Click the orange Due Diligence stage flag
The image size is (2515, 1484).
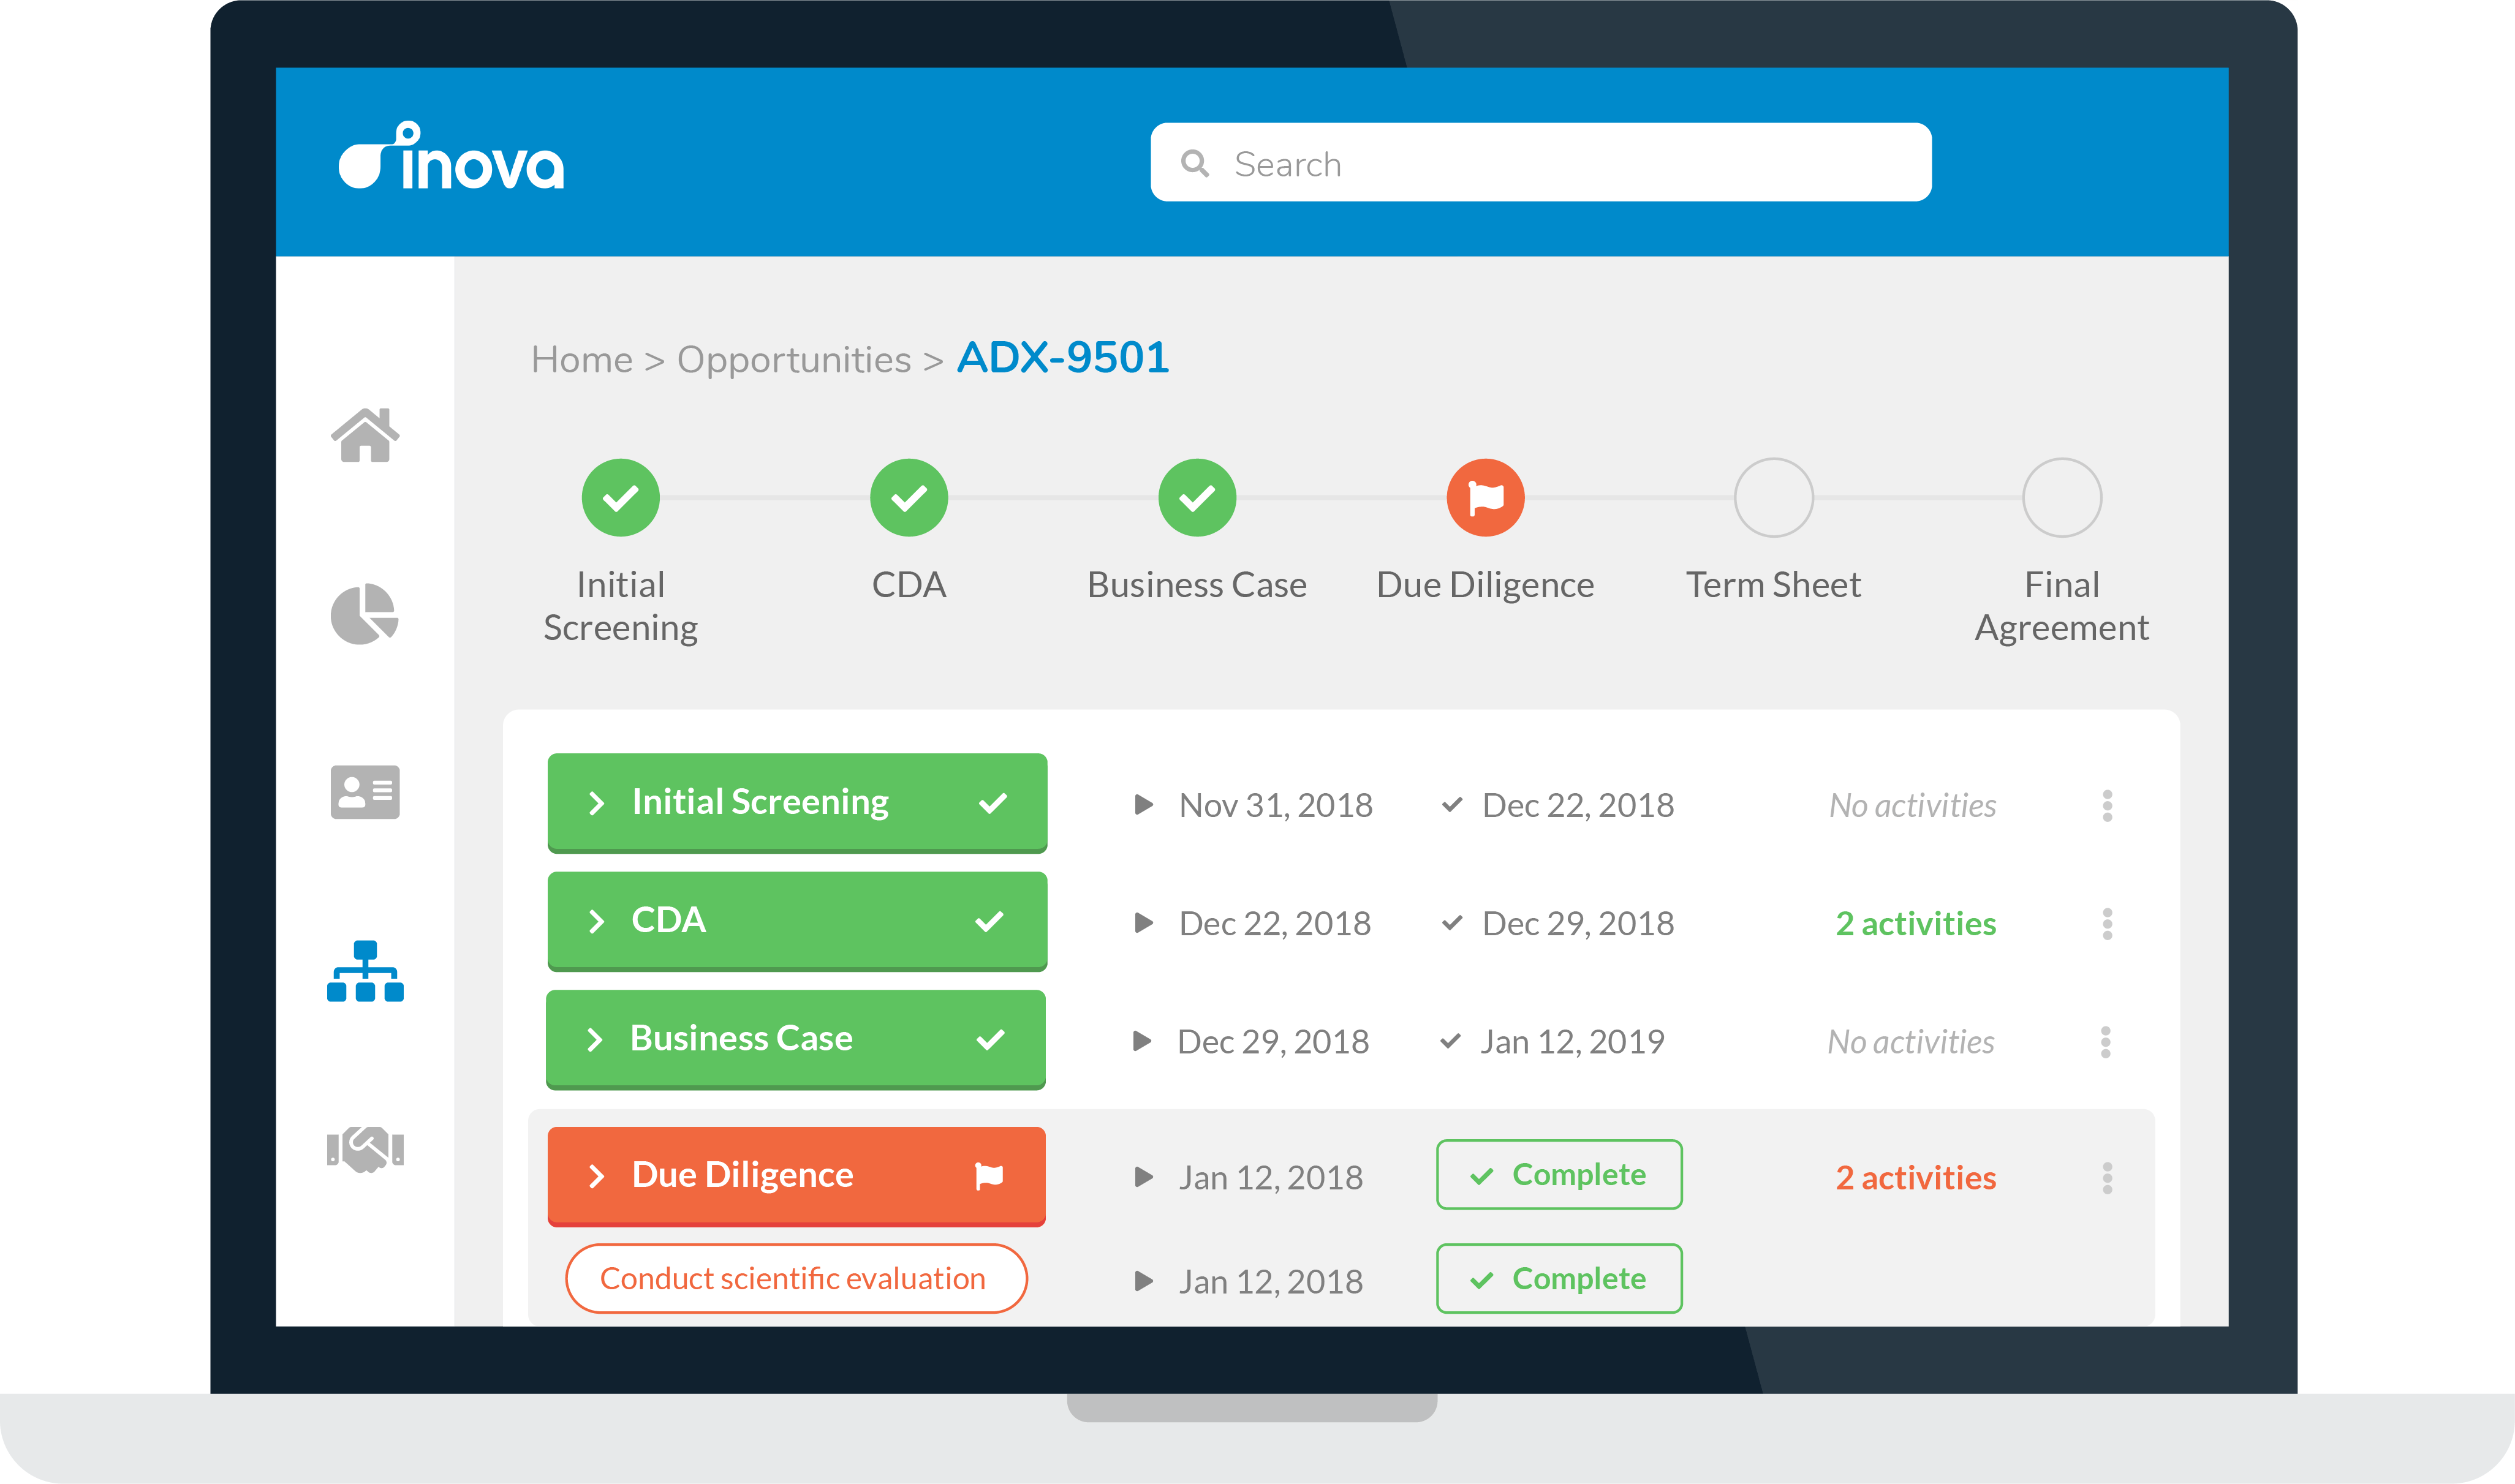(x=1485, y=498)
